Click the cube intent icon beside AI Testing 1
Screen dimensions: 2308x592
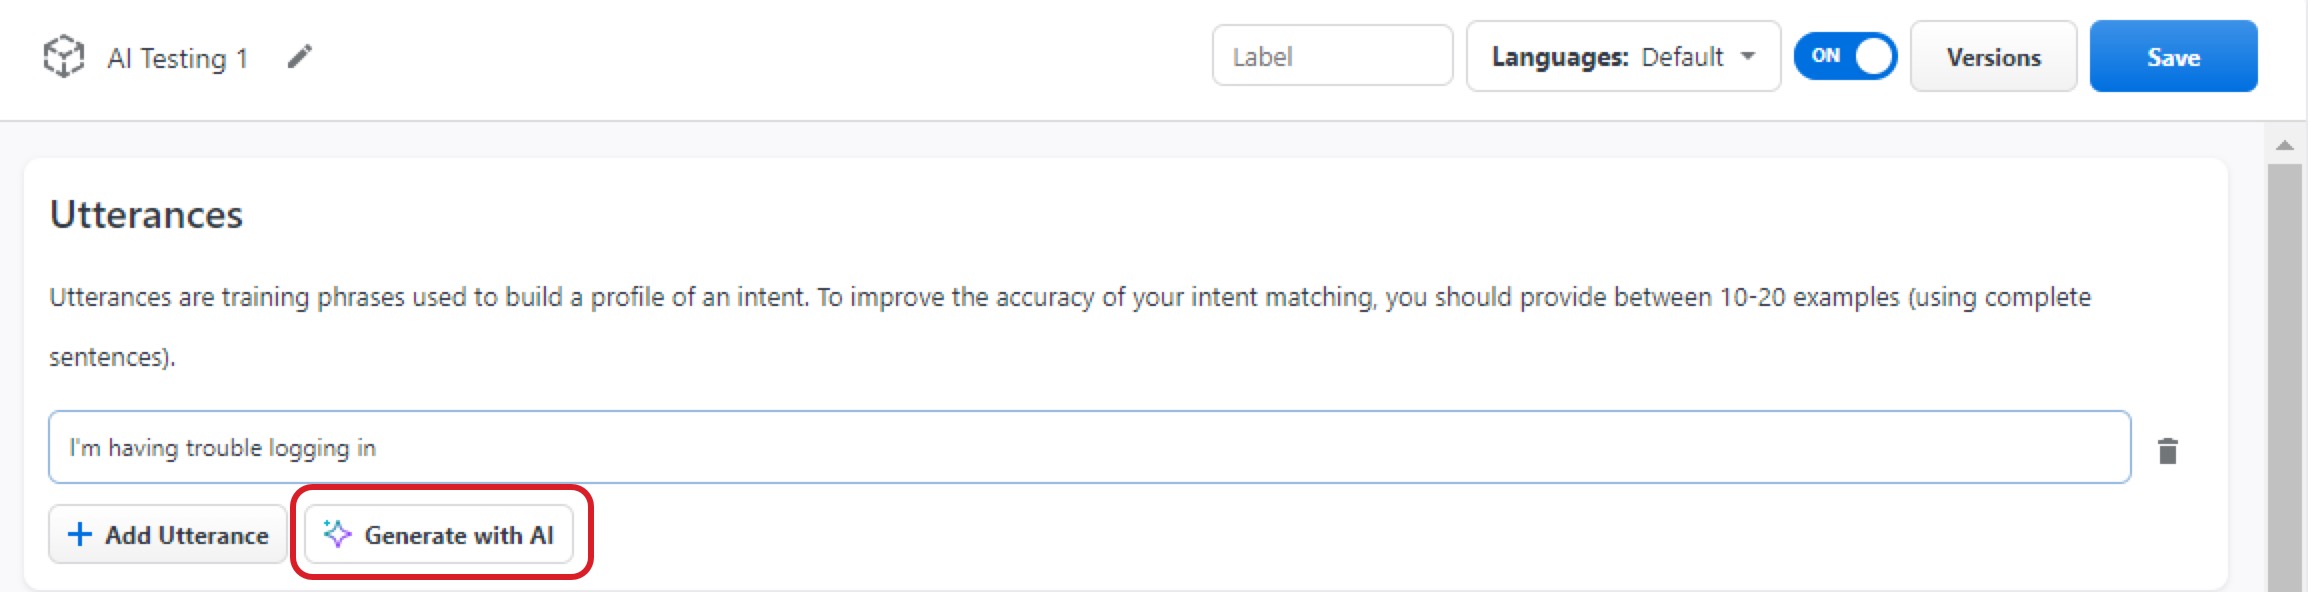[63, 56]
